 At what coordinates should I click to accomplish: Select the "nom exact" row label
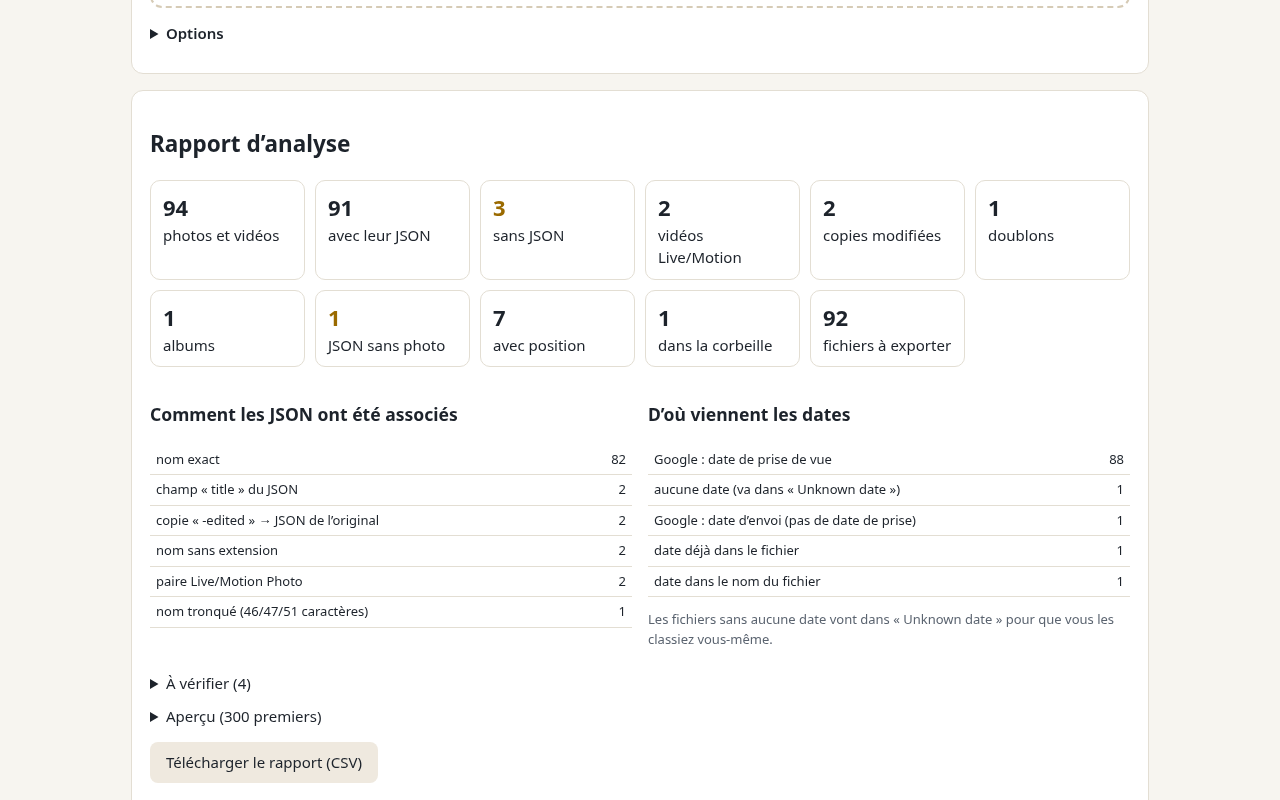pyautogui.click(x=188, y=460)
